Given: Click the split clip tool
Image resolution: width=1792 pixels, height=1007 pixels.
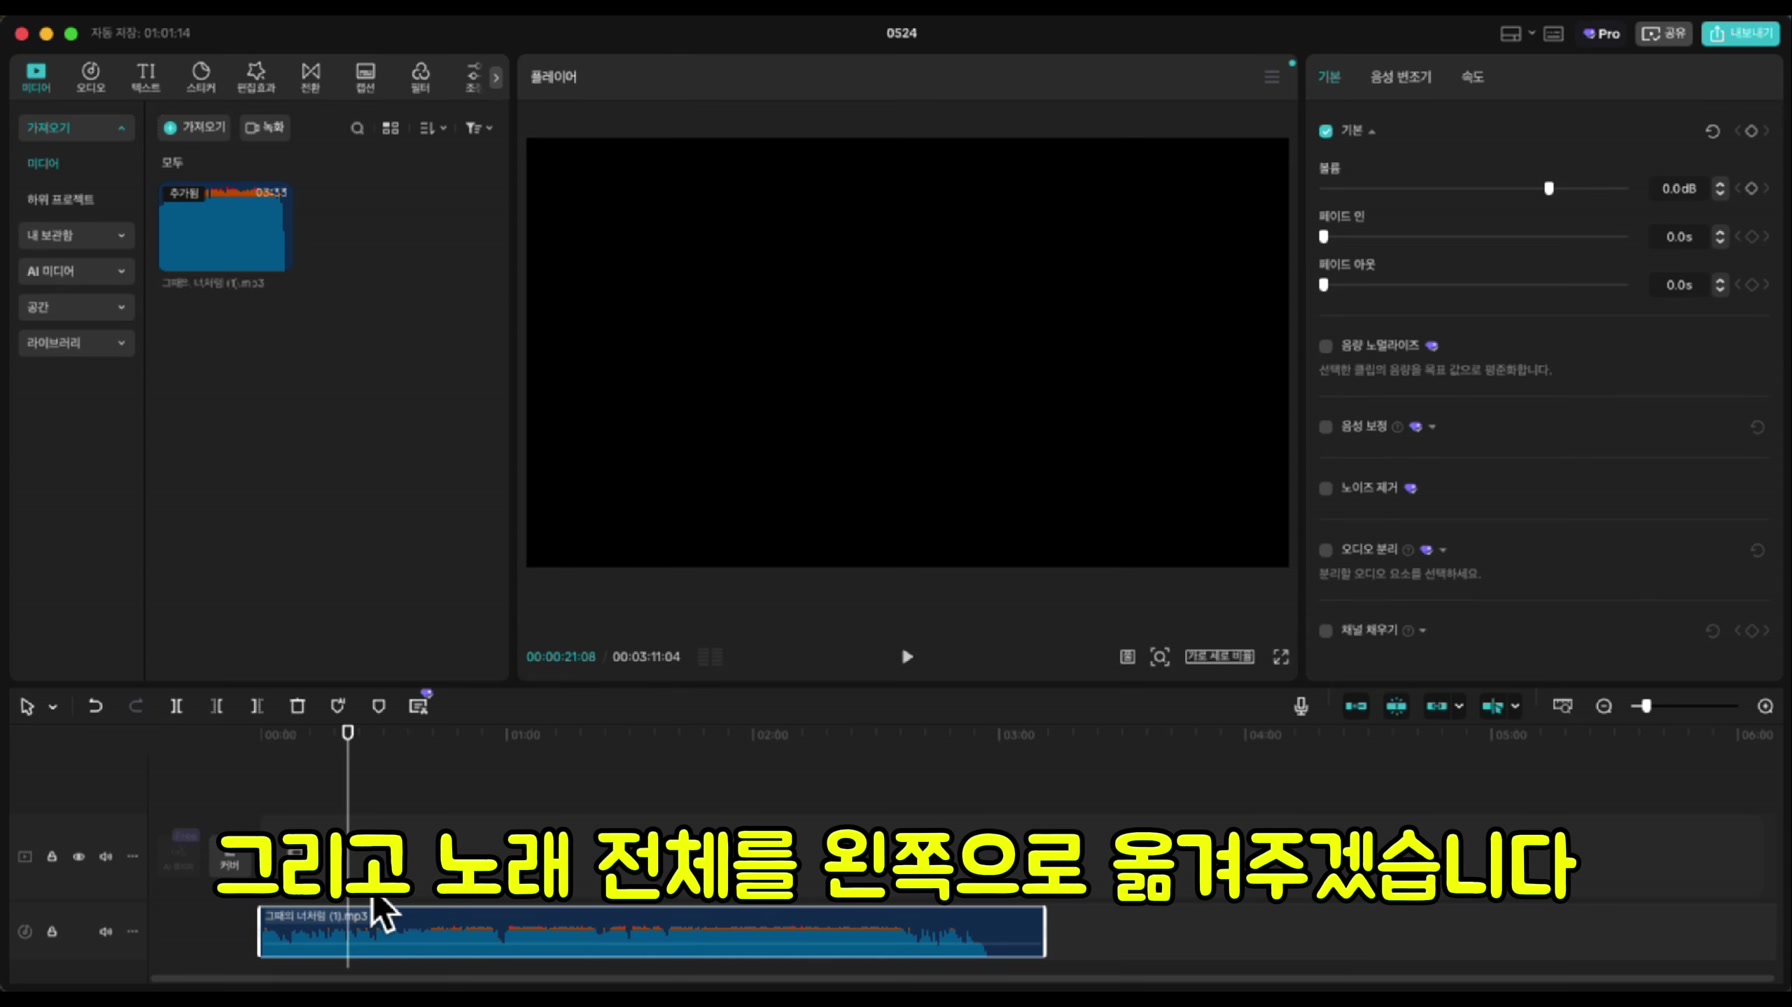Looking at the screenshot, I should [x=176, y=706].
